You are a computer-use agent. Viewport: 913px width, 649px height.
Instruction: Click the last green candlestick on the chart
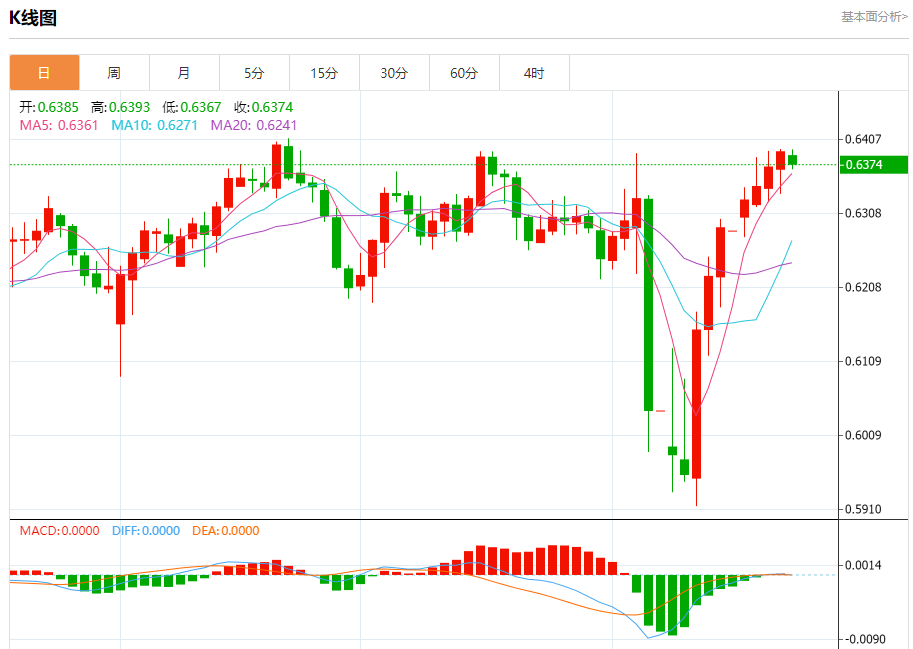coord(792,159)
